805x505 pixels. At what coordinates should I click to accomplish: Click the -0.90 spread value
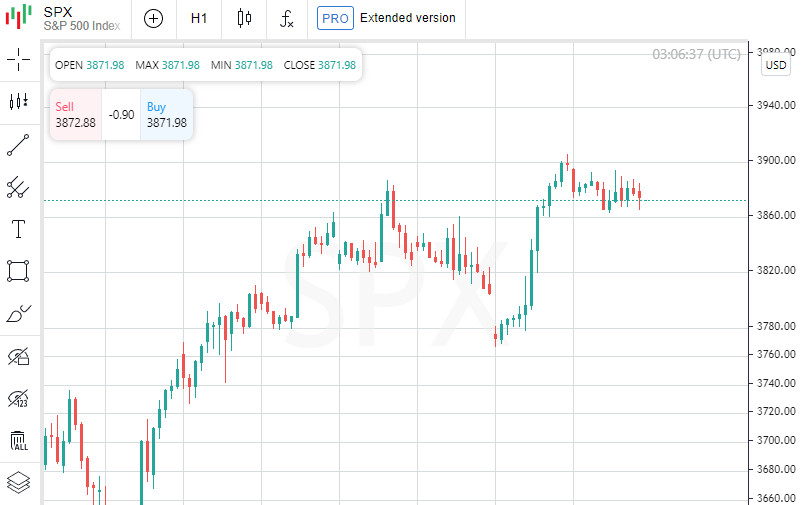121,115
